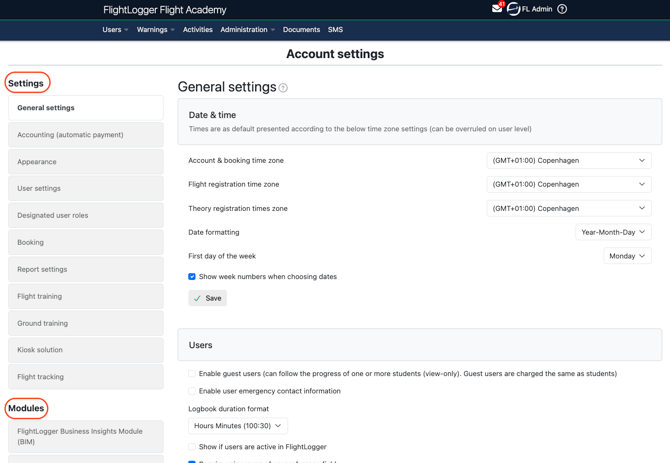Click the Account settings page heading
The width and height of the screenshot is (670, 463).
(335, 54)
